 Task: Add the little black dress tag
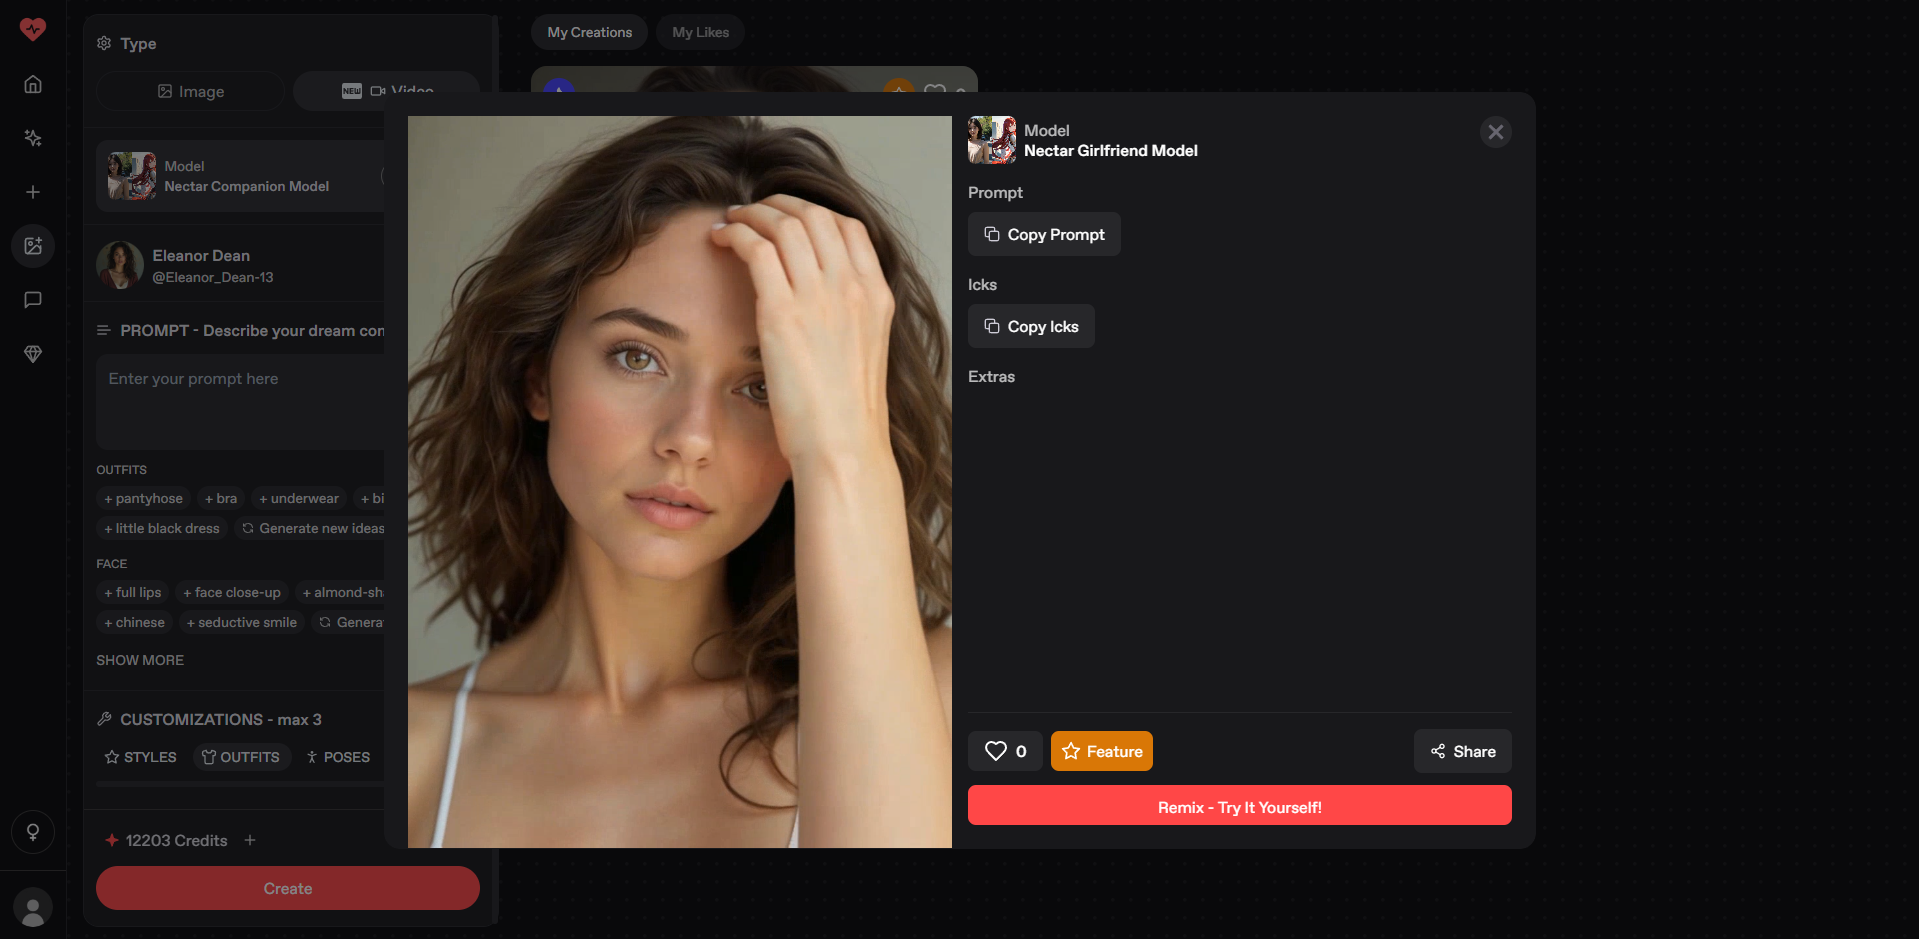tap(162, 528)
